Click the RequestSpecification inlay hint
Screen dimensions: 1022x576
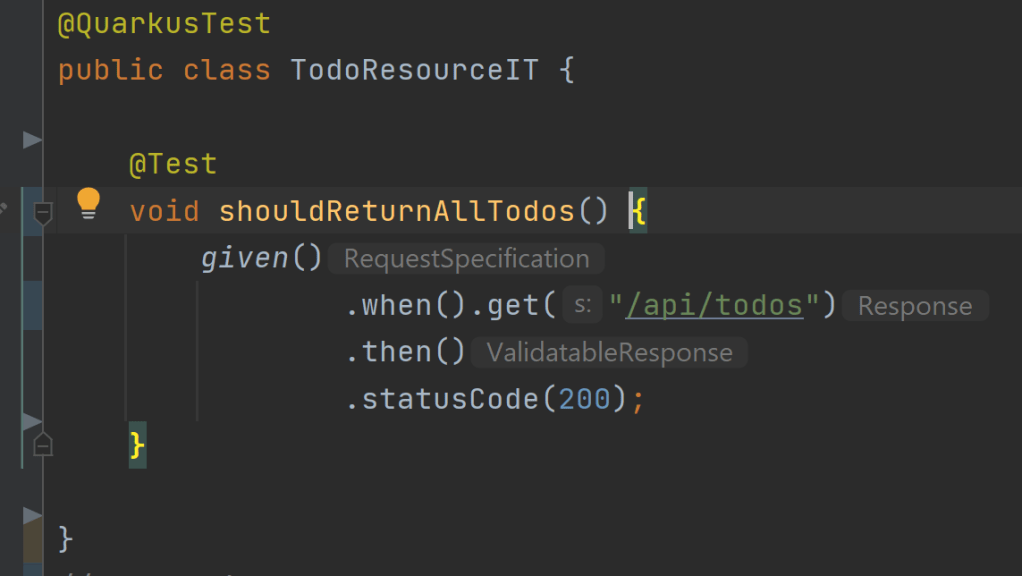pos(466,259)
